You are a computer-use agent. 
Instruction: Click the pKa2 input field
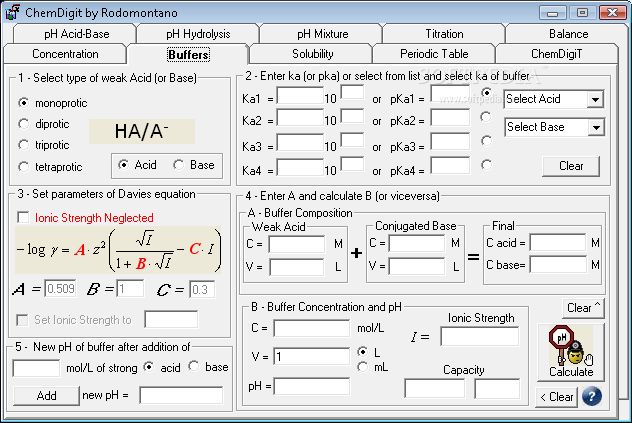[450, 117]
